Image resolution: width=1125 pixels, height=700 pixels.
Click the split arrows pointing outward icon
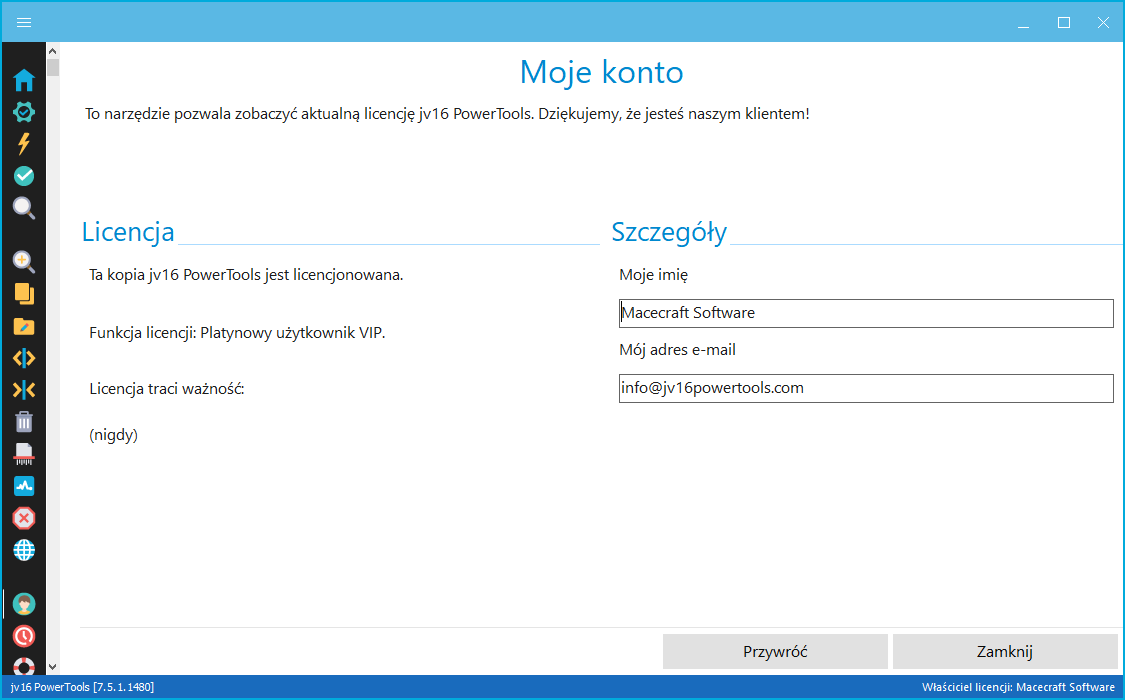[x=24, y=358]
